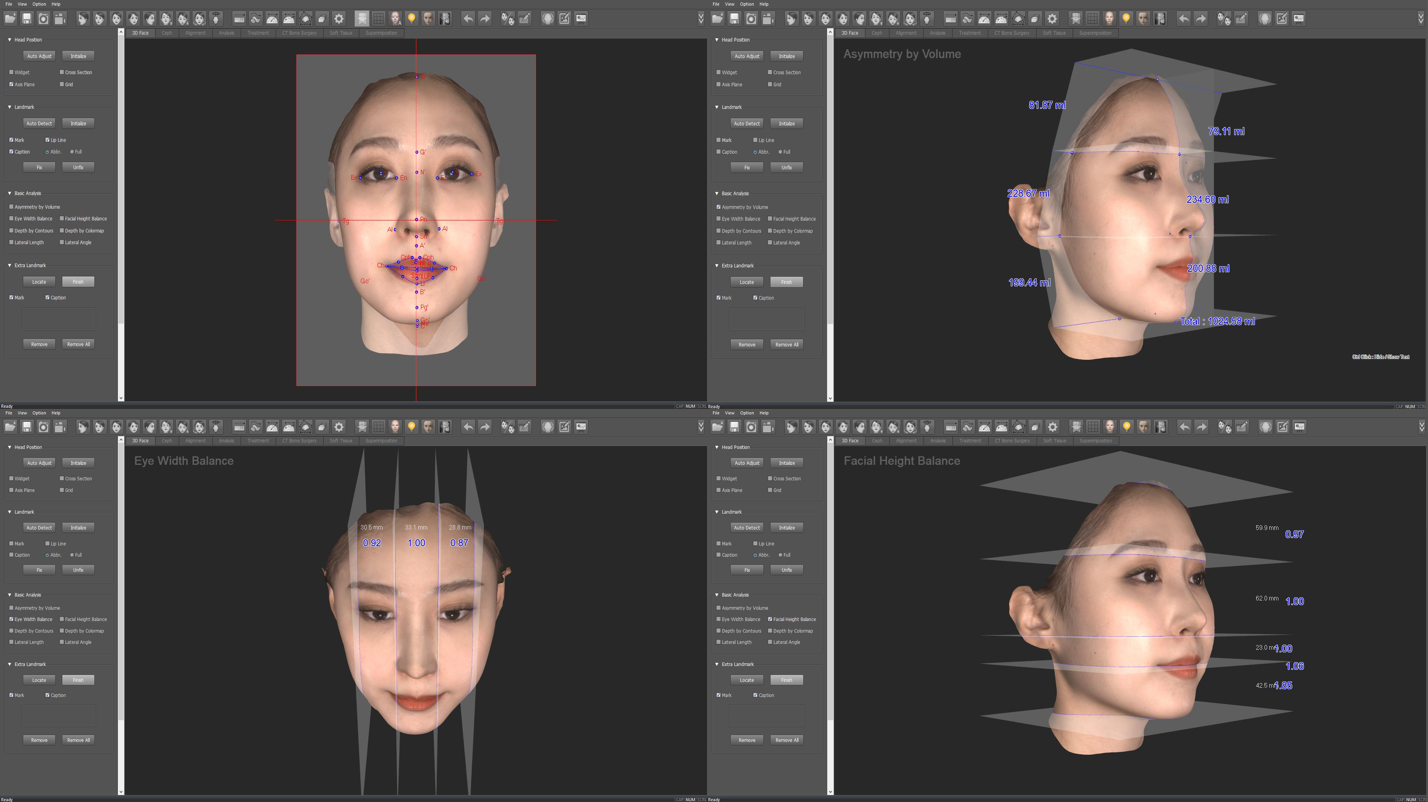Uncheck Asymmetry by Volume in the Asymmetry by Volume window
This screenshot has width=1428, height=802.
point(719,207)
